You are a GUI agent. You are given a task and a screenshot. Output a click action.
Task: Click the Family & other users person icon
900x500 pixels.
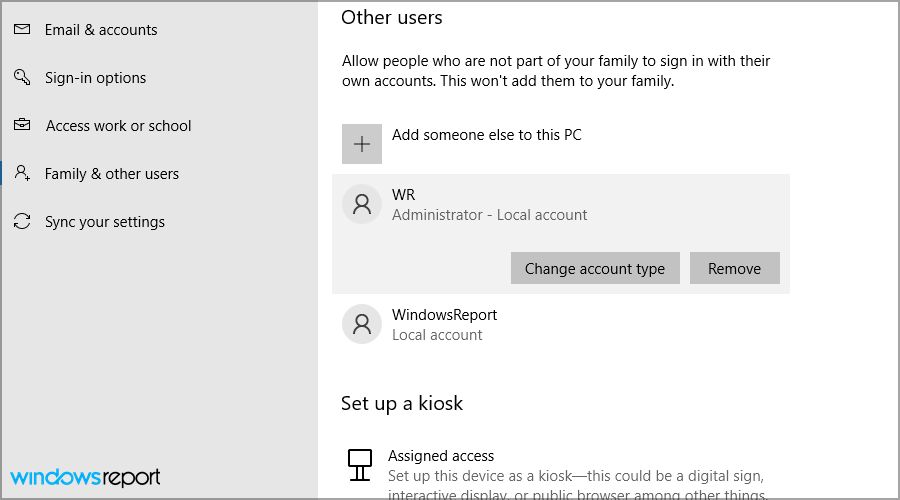(x=22, y=174)
